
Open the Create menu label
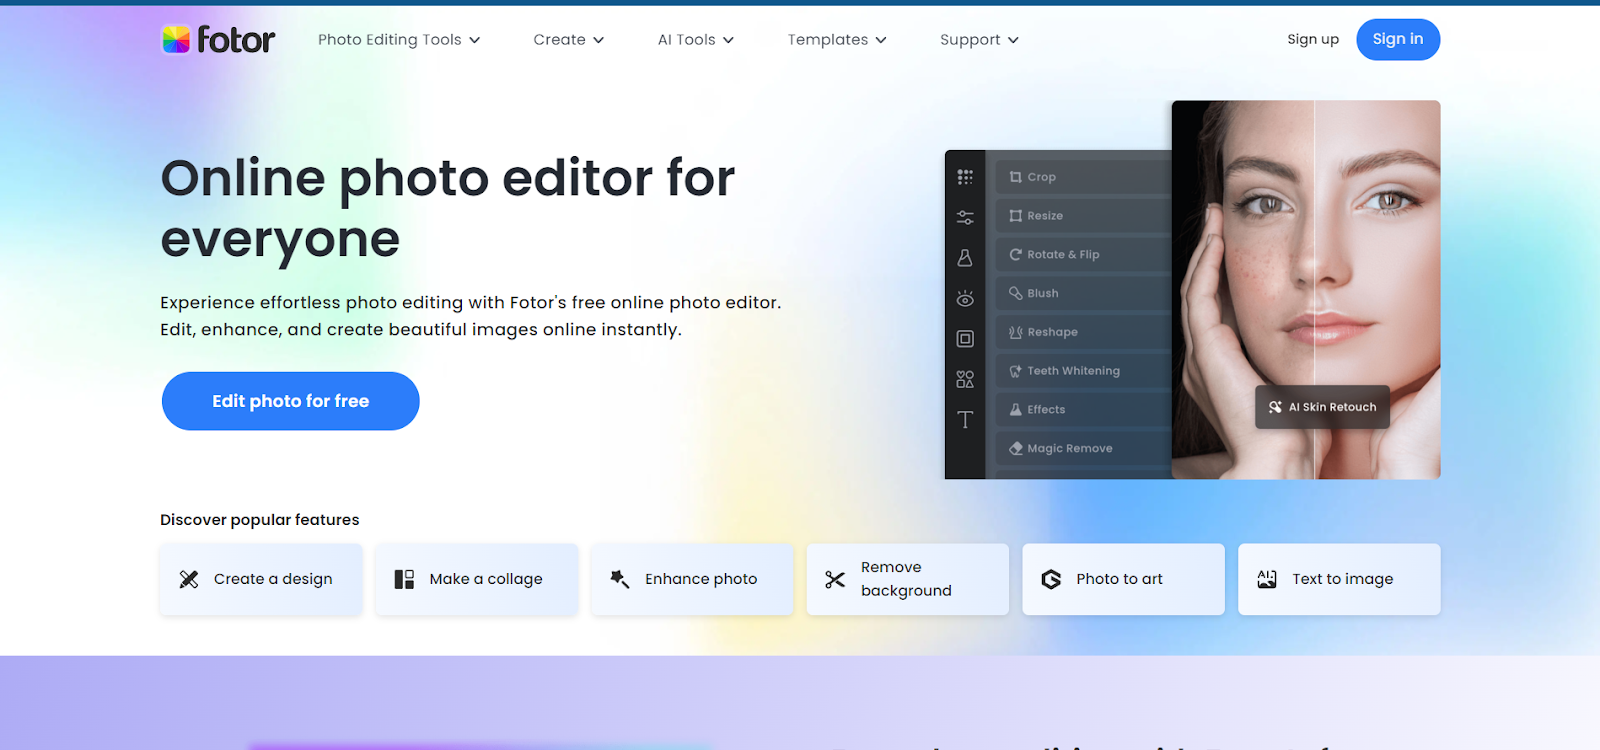point(560,40)
